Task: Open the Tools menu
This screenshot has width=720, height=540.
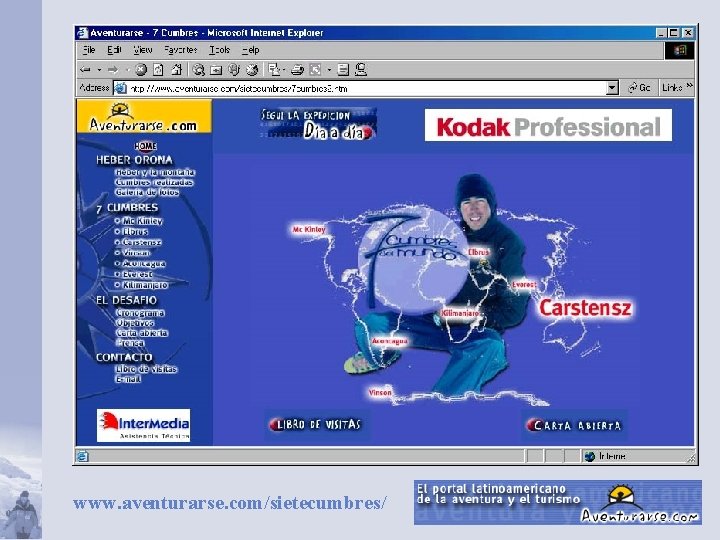Action: (x=219, y=50)
